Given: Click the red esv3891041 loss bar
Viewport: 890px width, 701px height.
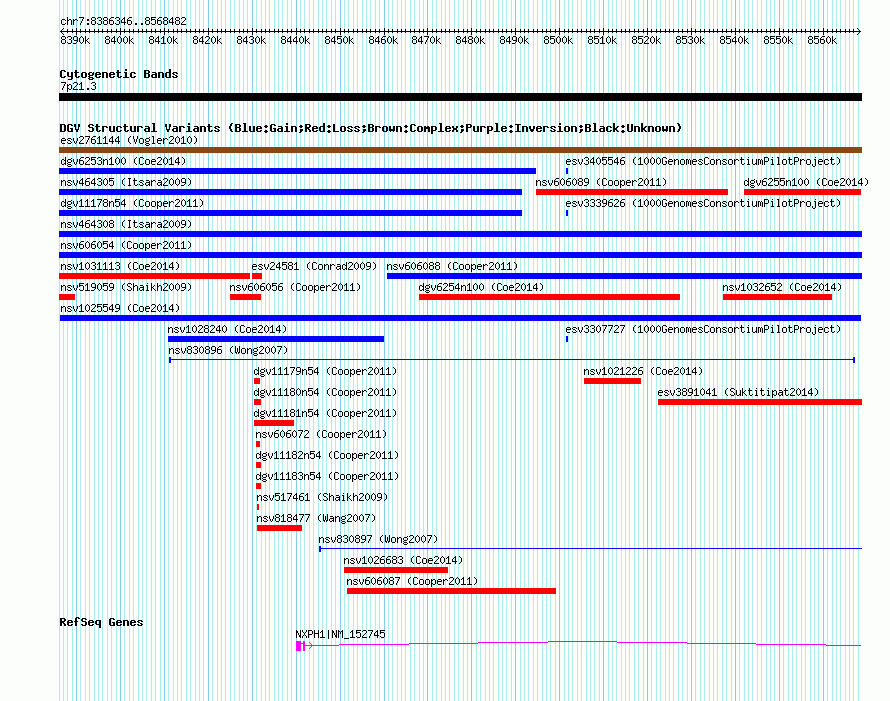Looking at the screenshot, I should pos(760,402).
